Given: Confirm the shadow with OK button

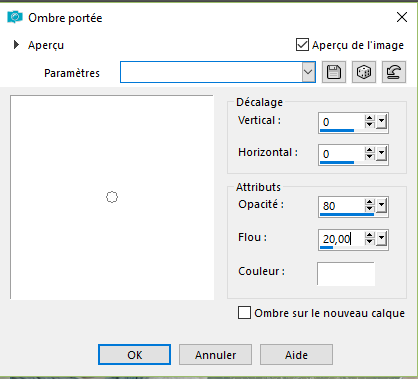Looking at the screenshot, I should pos(134,355).
